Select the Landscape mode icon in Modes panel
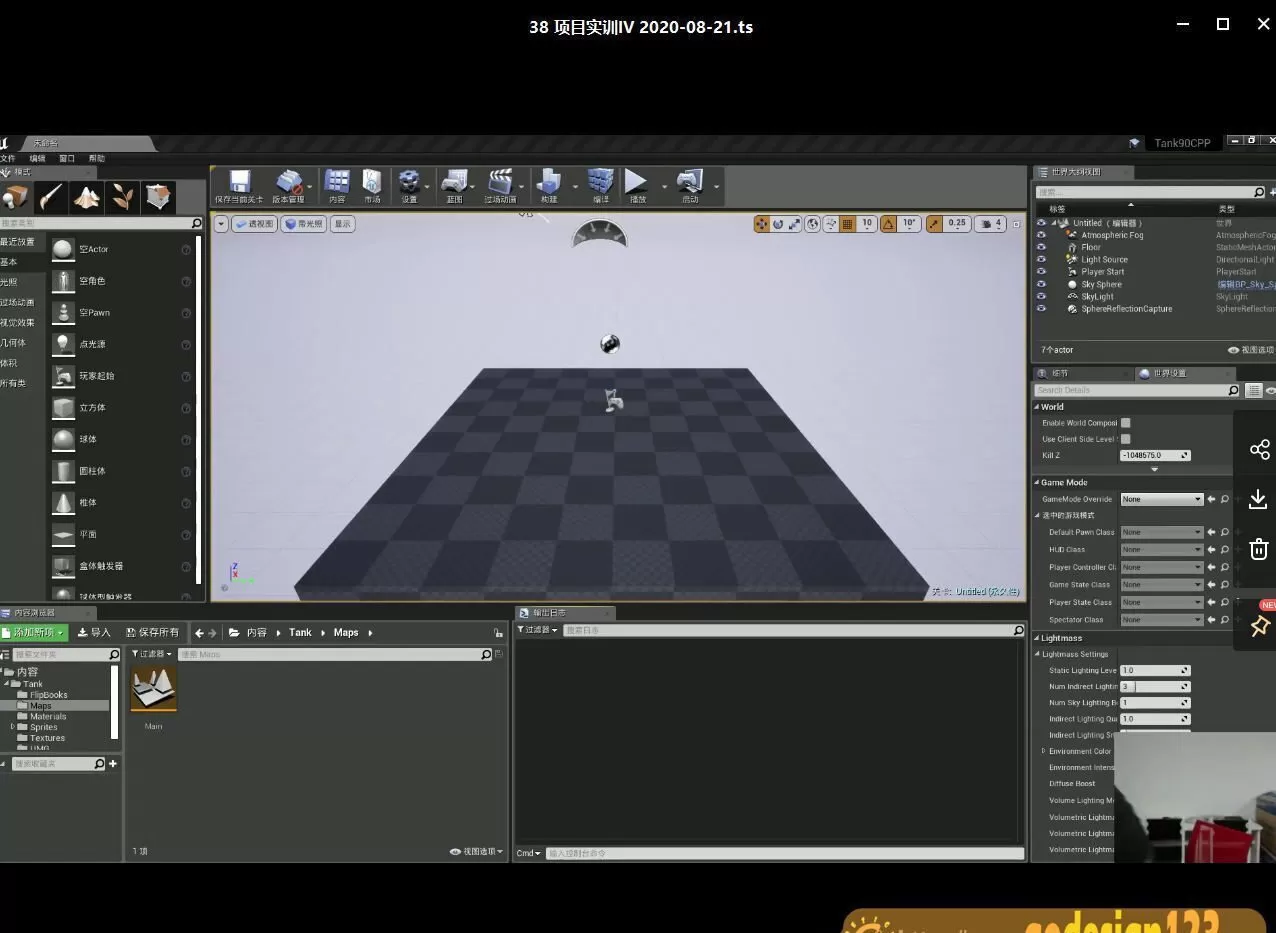 [x=85, y=197]
